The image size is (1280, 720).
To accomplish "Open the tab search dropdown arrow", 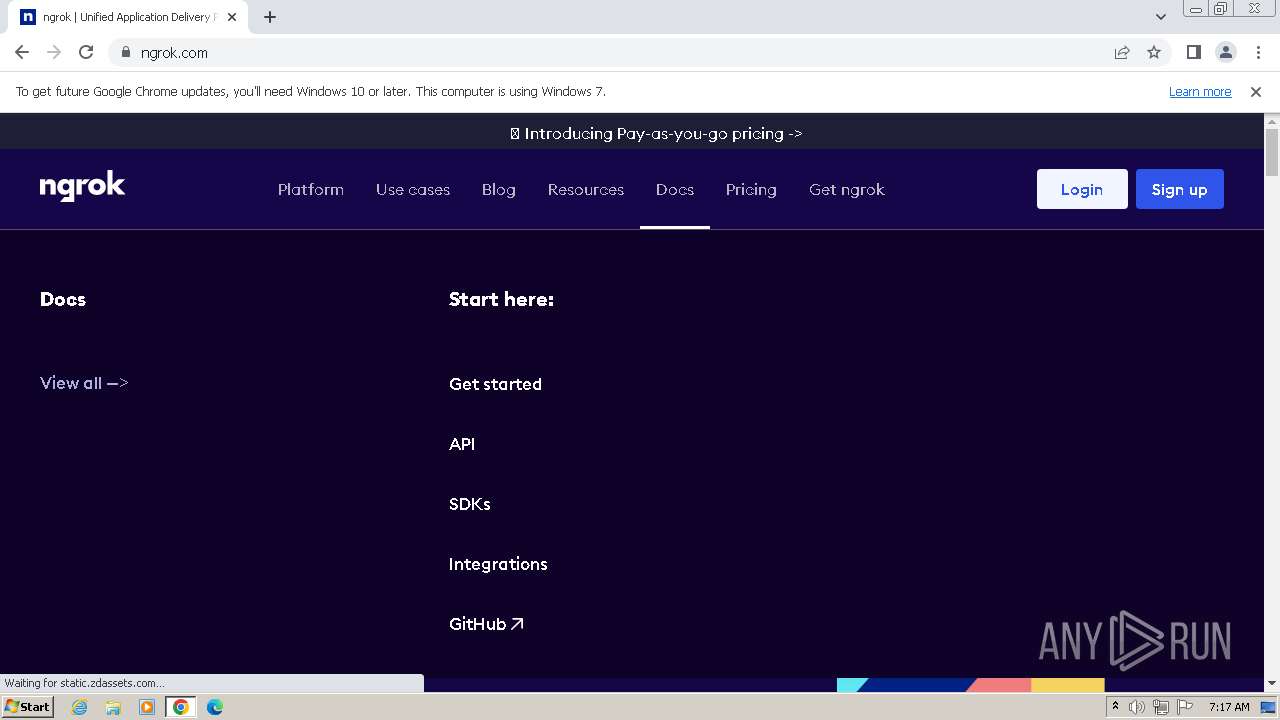I will pyautogui.click(x=1161, y=17).
